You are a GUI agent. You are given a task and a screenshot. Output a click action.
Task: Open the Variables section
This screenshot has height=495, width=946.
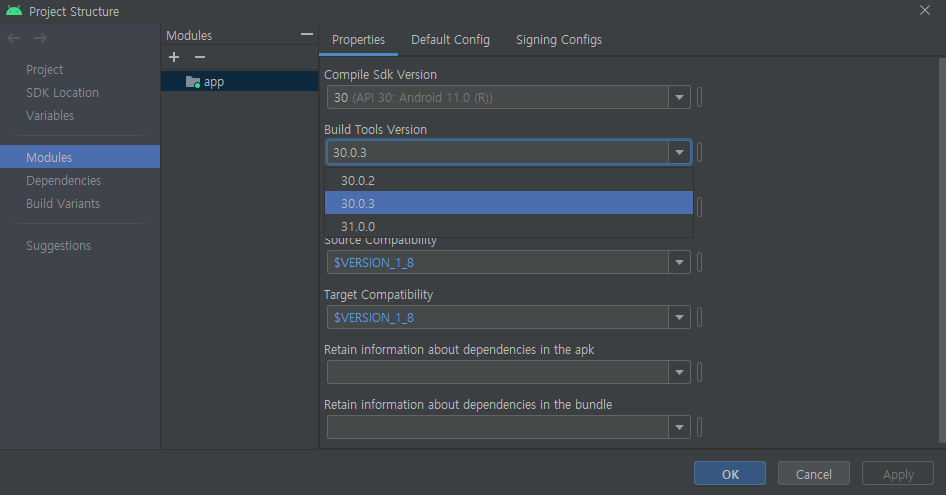point(49,115)
